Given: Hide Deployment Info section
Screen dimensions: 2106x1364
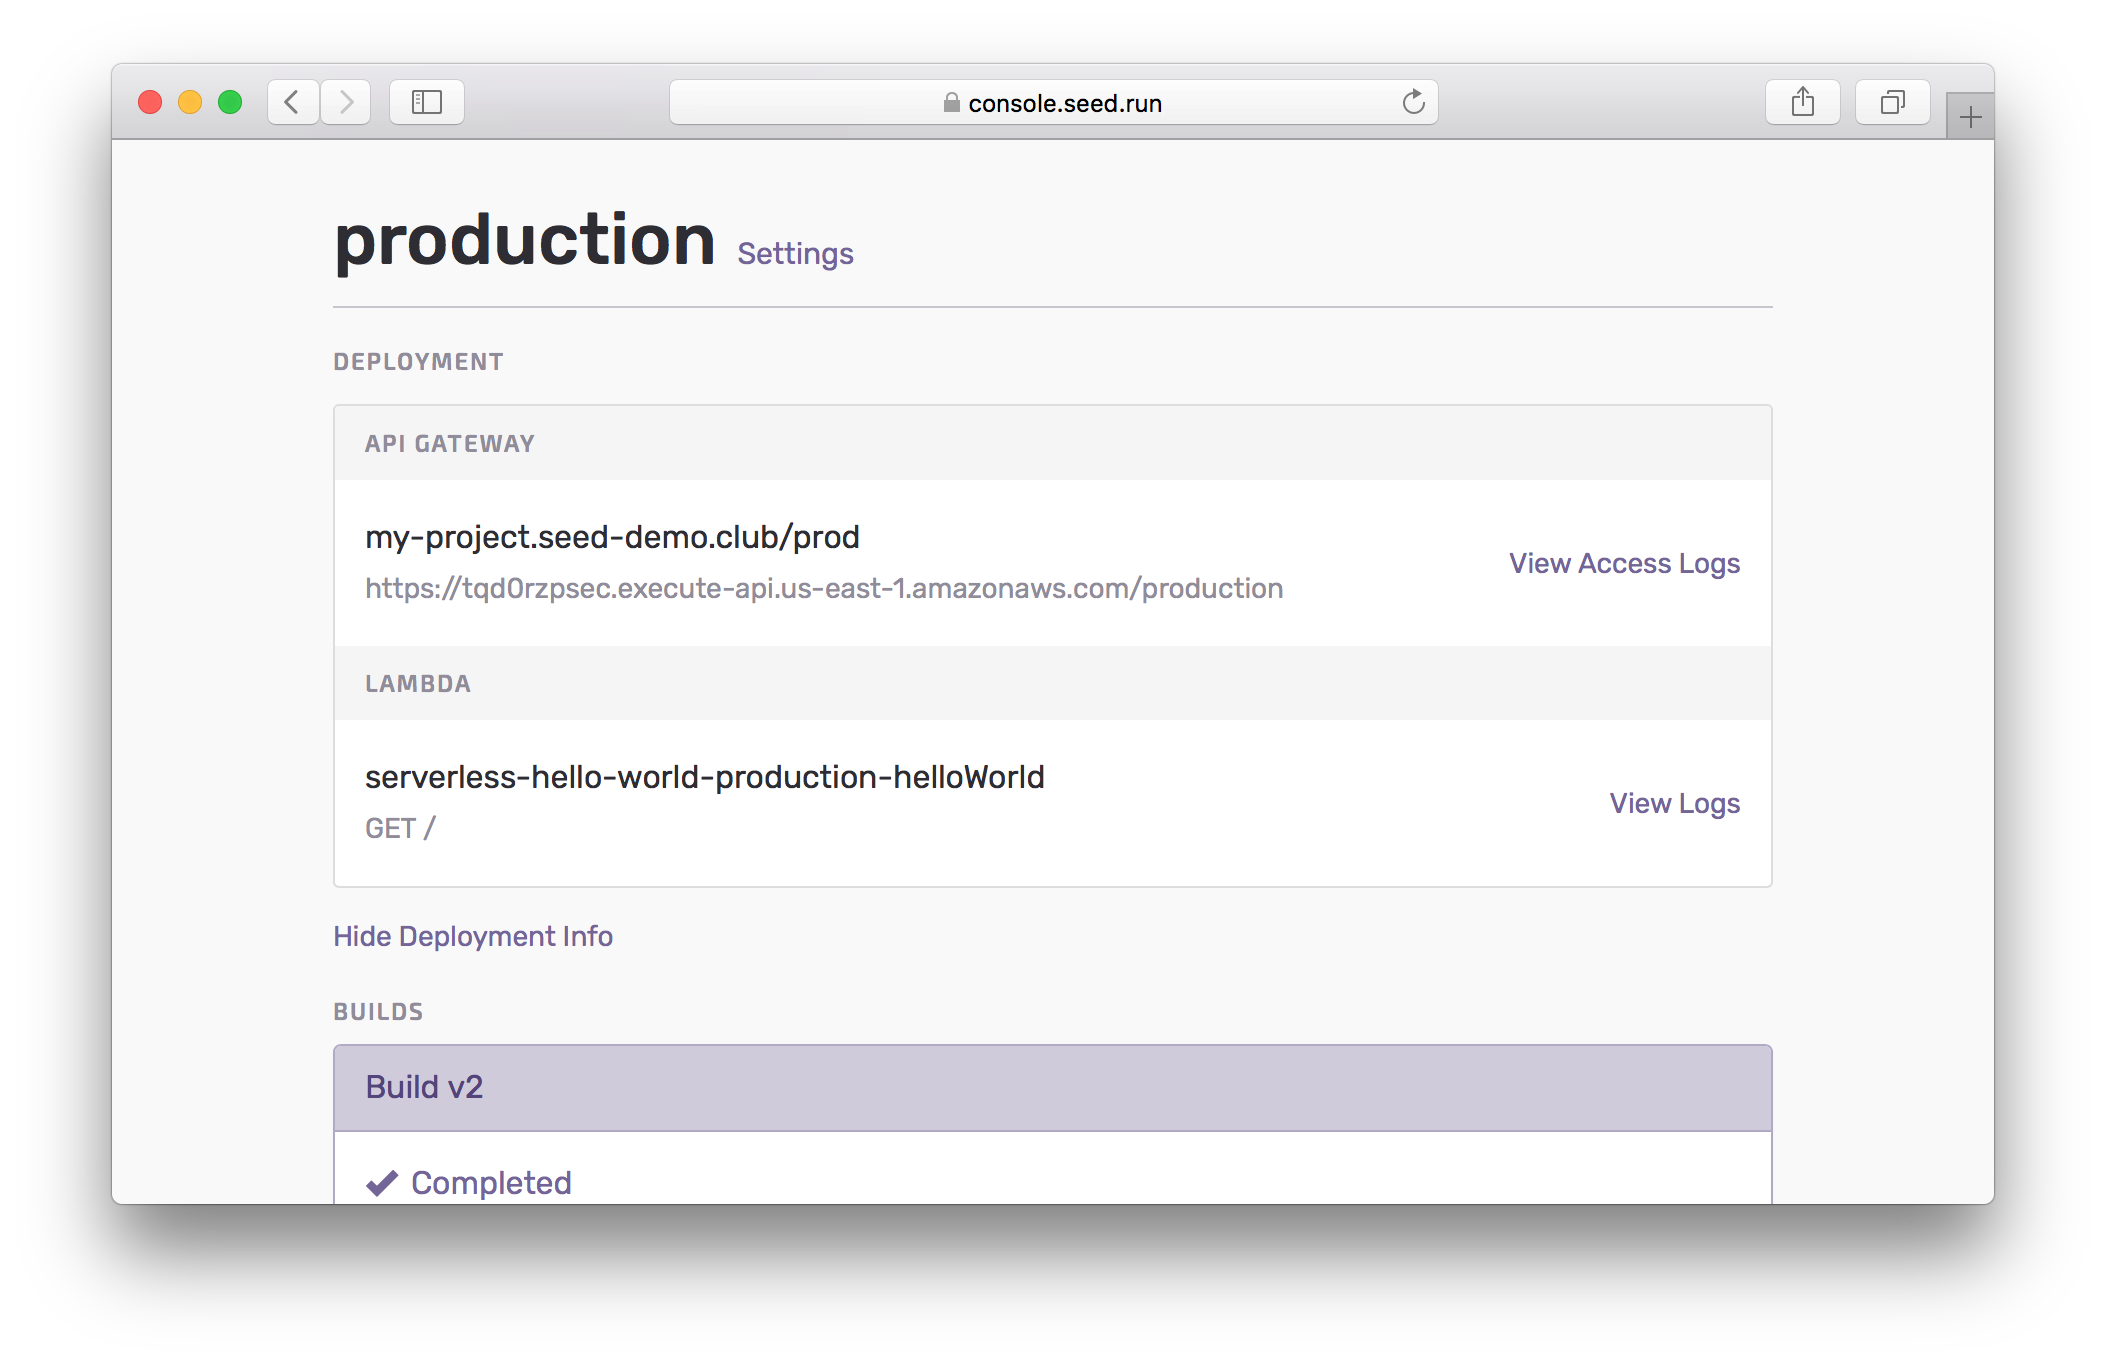Looking at the screenshot, I should [x=472, y=936].
